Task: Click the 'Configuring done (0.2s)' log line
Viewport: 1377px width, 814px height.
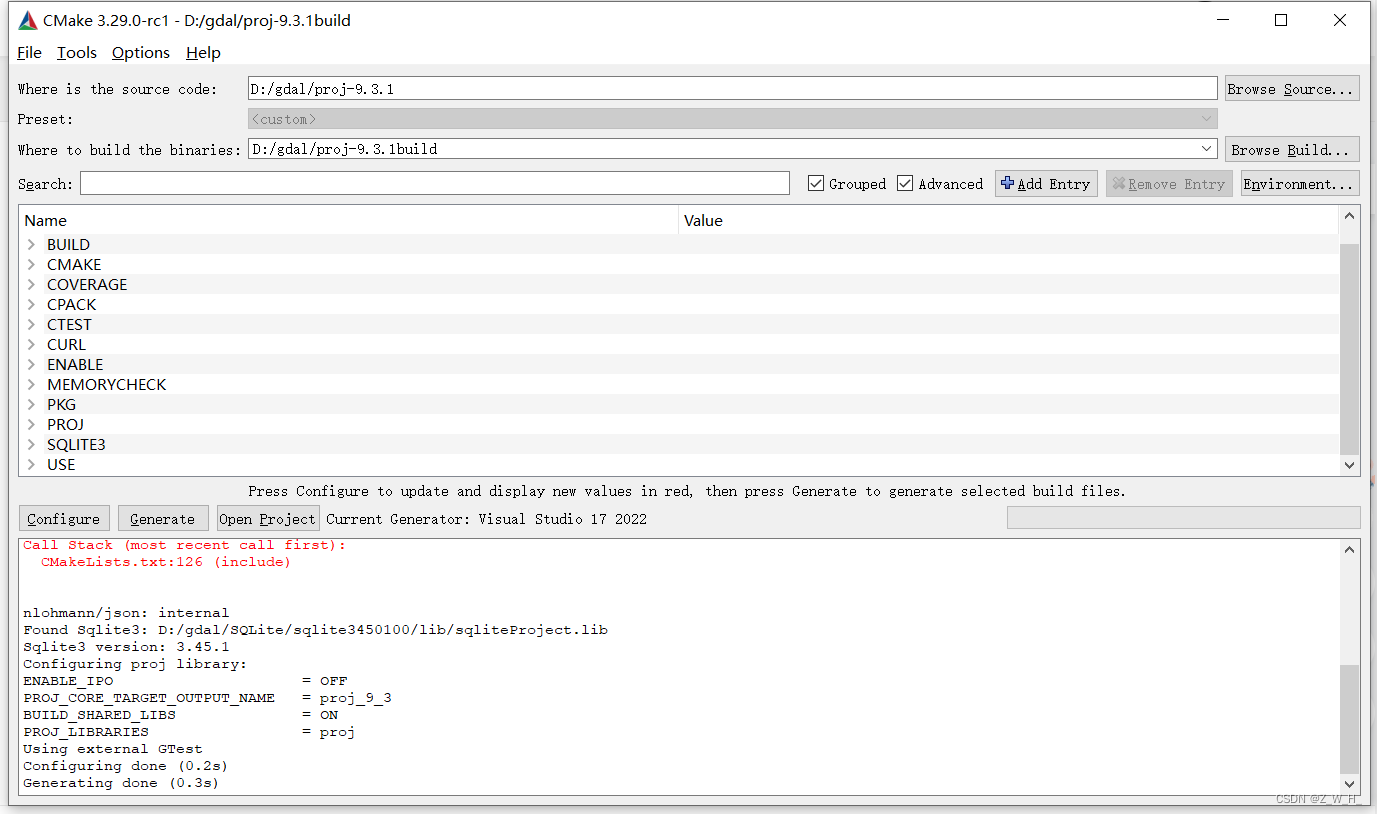Action: 125,766
